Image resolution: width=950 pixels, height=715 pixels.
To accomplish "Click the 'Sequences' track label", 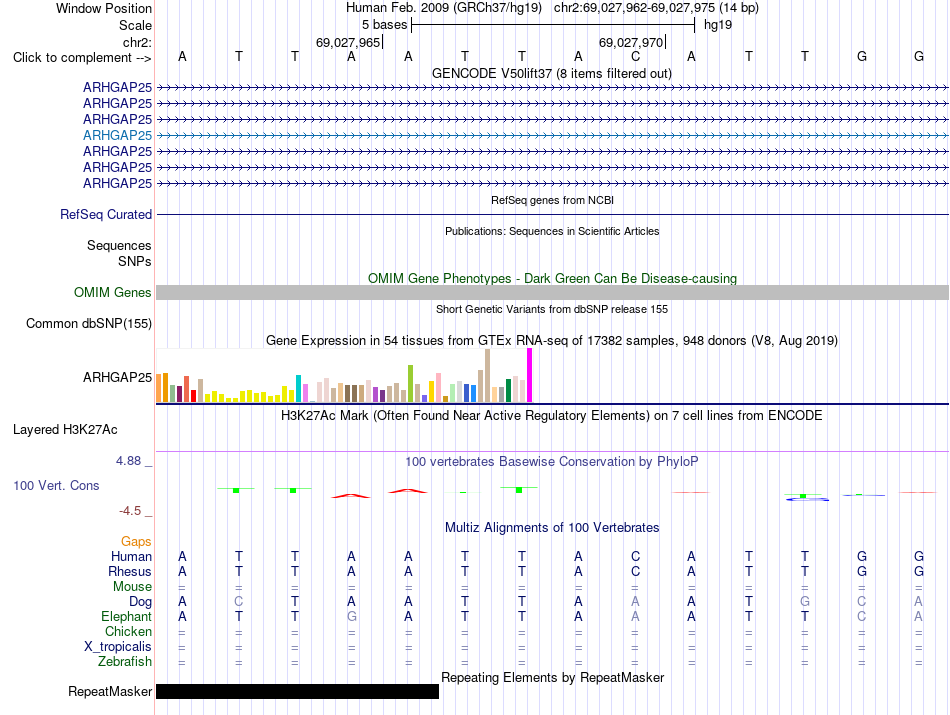I will click(x=119, y=245).
